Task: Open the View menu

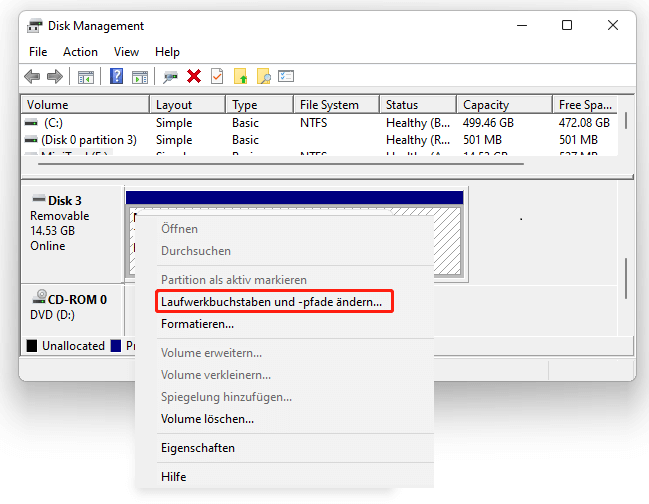Action: (126, 52)
